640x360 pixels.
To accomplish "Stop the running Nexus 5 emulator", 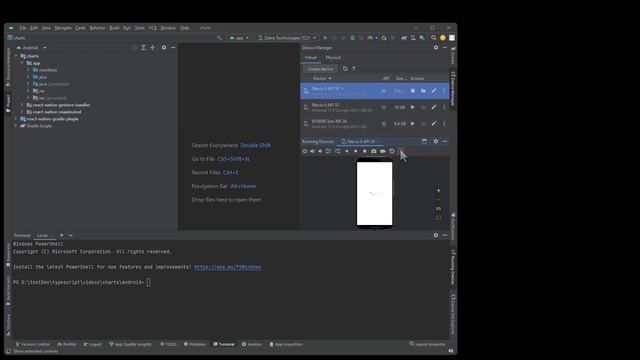I will (413, 91).
